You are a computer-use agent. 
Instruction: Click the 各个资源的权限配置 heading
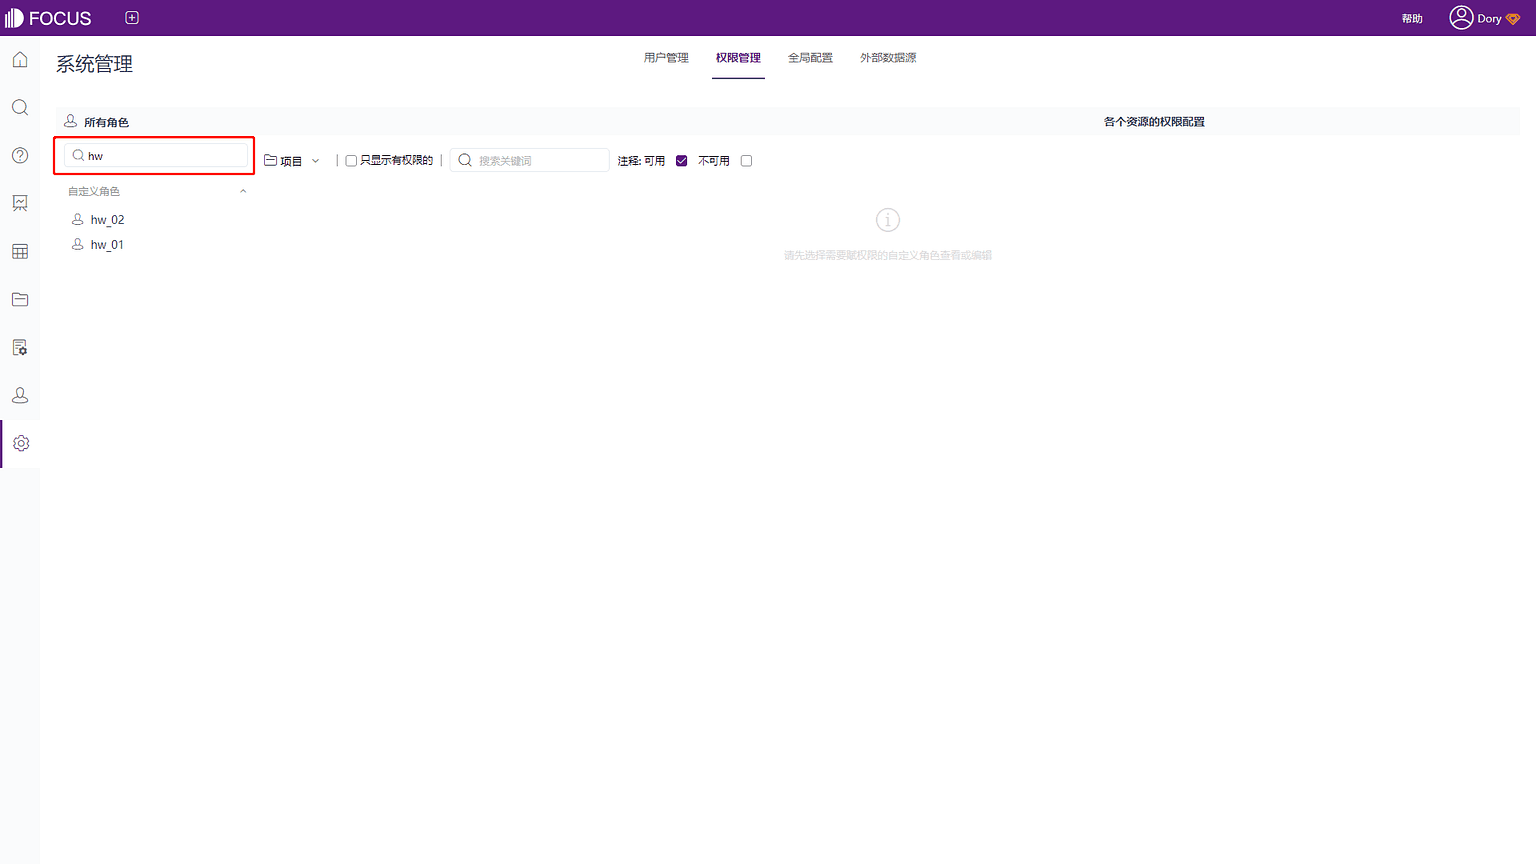click(1154, 122)
